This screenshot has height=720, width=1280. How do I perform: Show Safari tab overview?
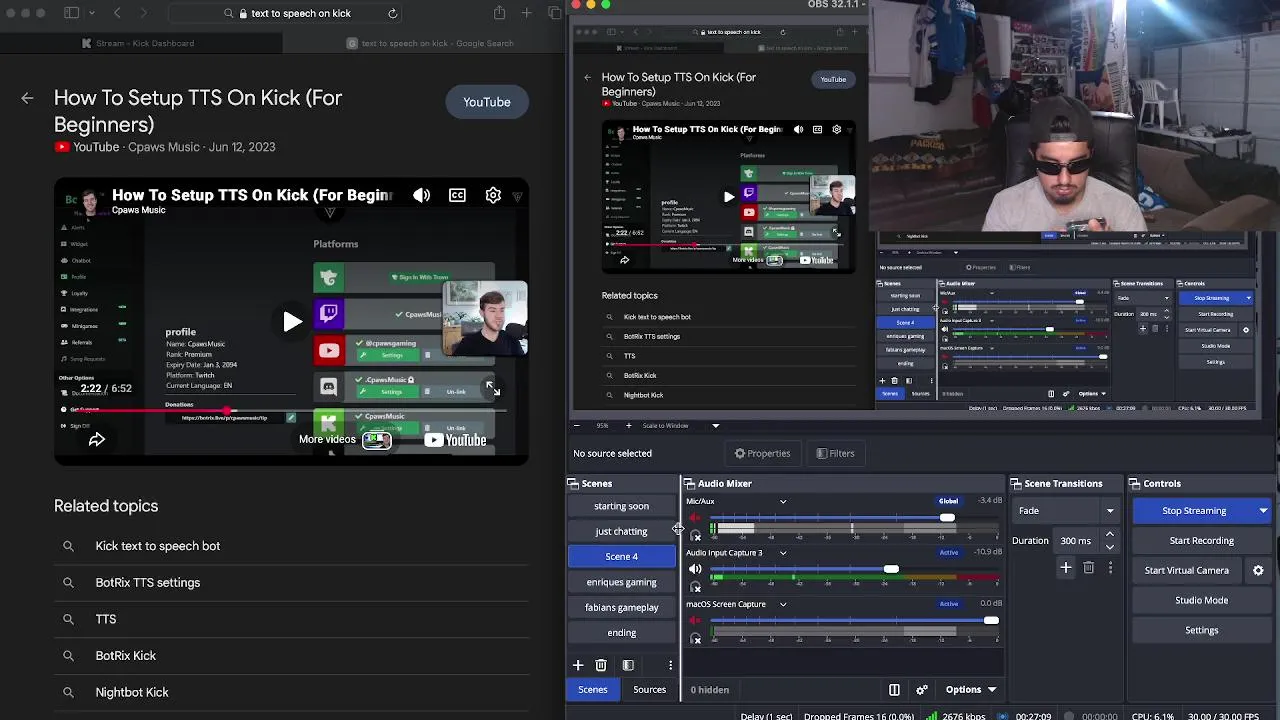[x=555, y=13]
